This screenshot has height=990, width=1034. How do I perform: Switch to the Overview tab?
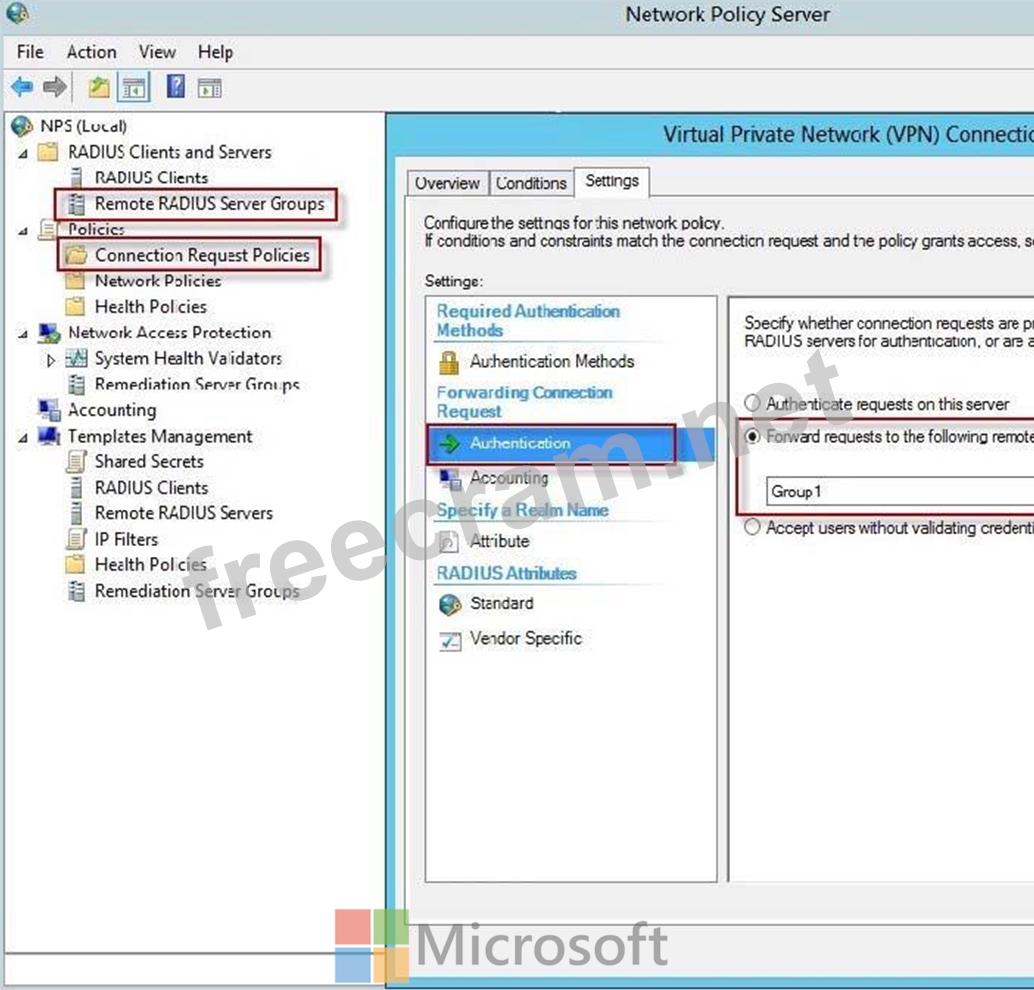click(x=447, y=183)
